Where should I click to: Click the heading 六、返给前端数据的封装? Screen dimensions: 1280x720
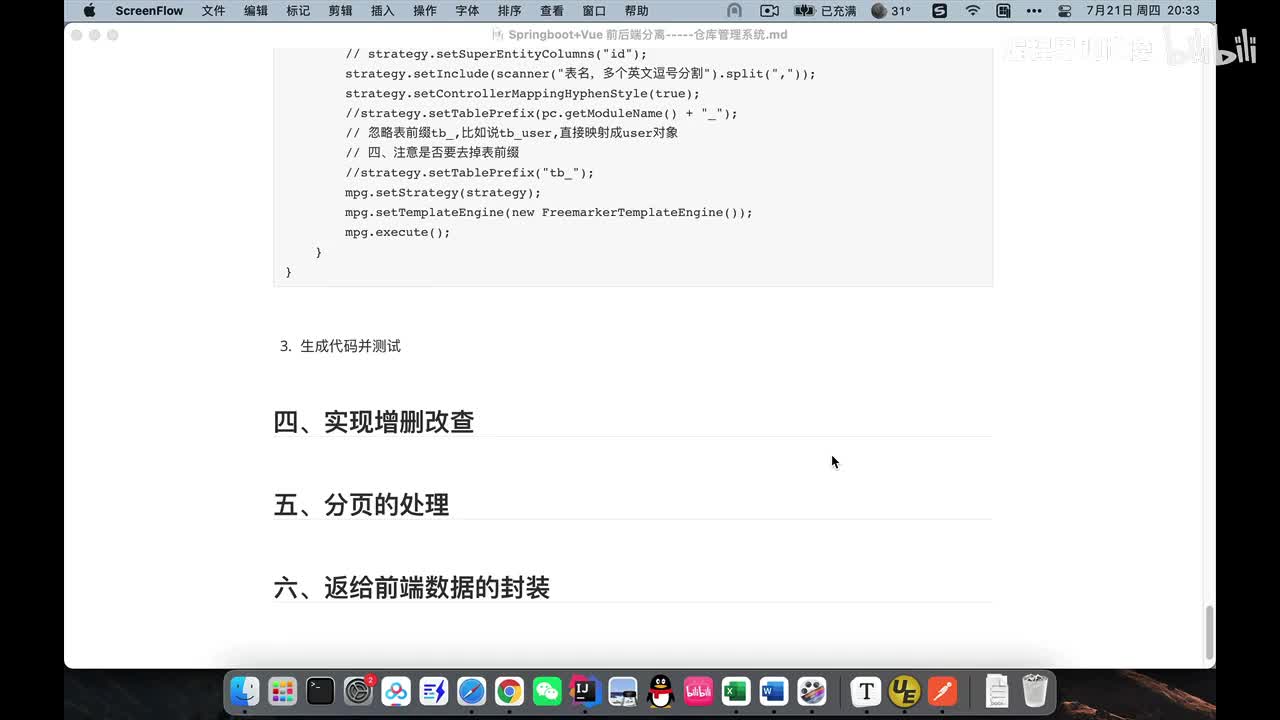pyautogui.click(x=412, y=587)
